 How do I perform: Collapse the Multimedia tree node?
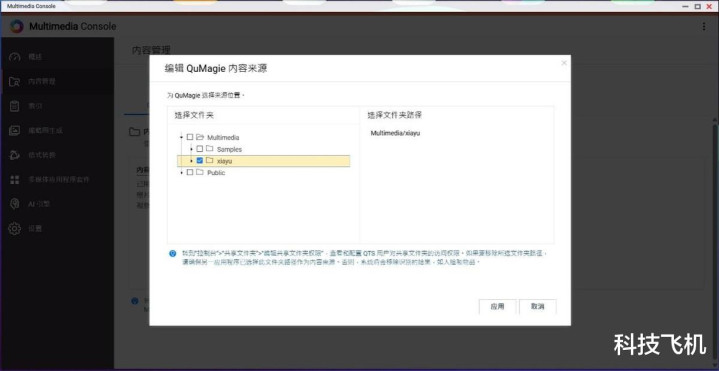182,137
